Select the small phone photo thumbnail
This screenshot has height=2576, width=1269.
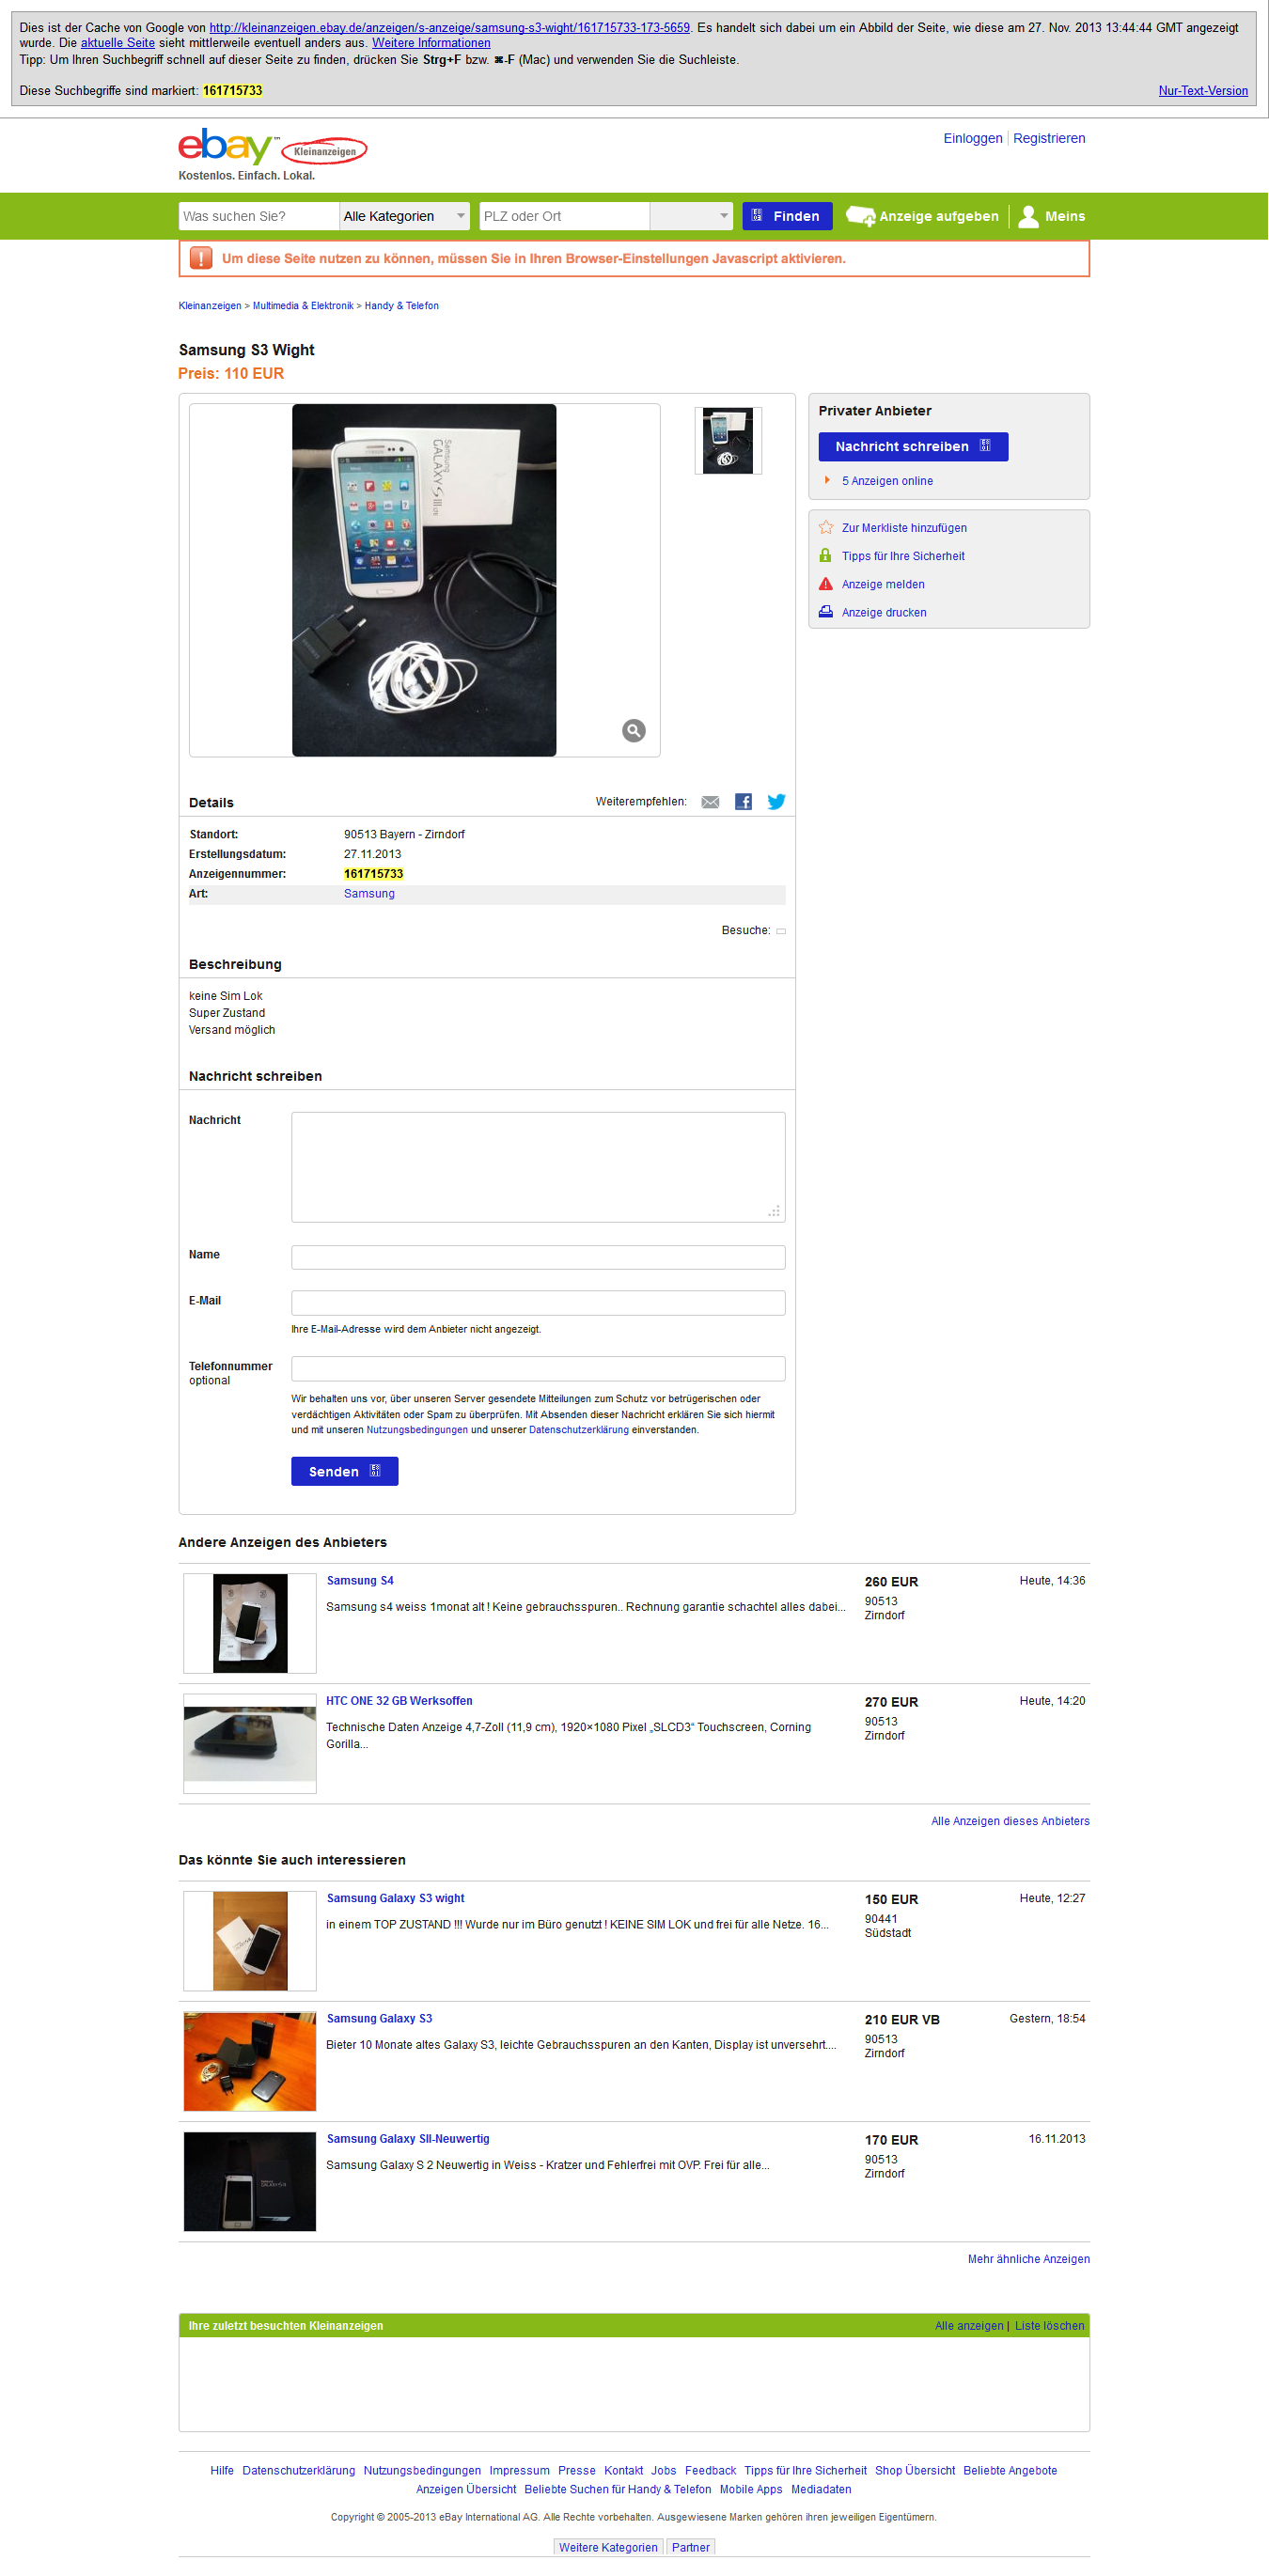tap(728, 441)
